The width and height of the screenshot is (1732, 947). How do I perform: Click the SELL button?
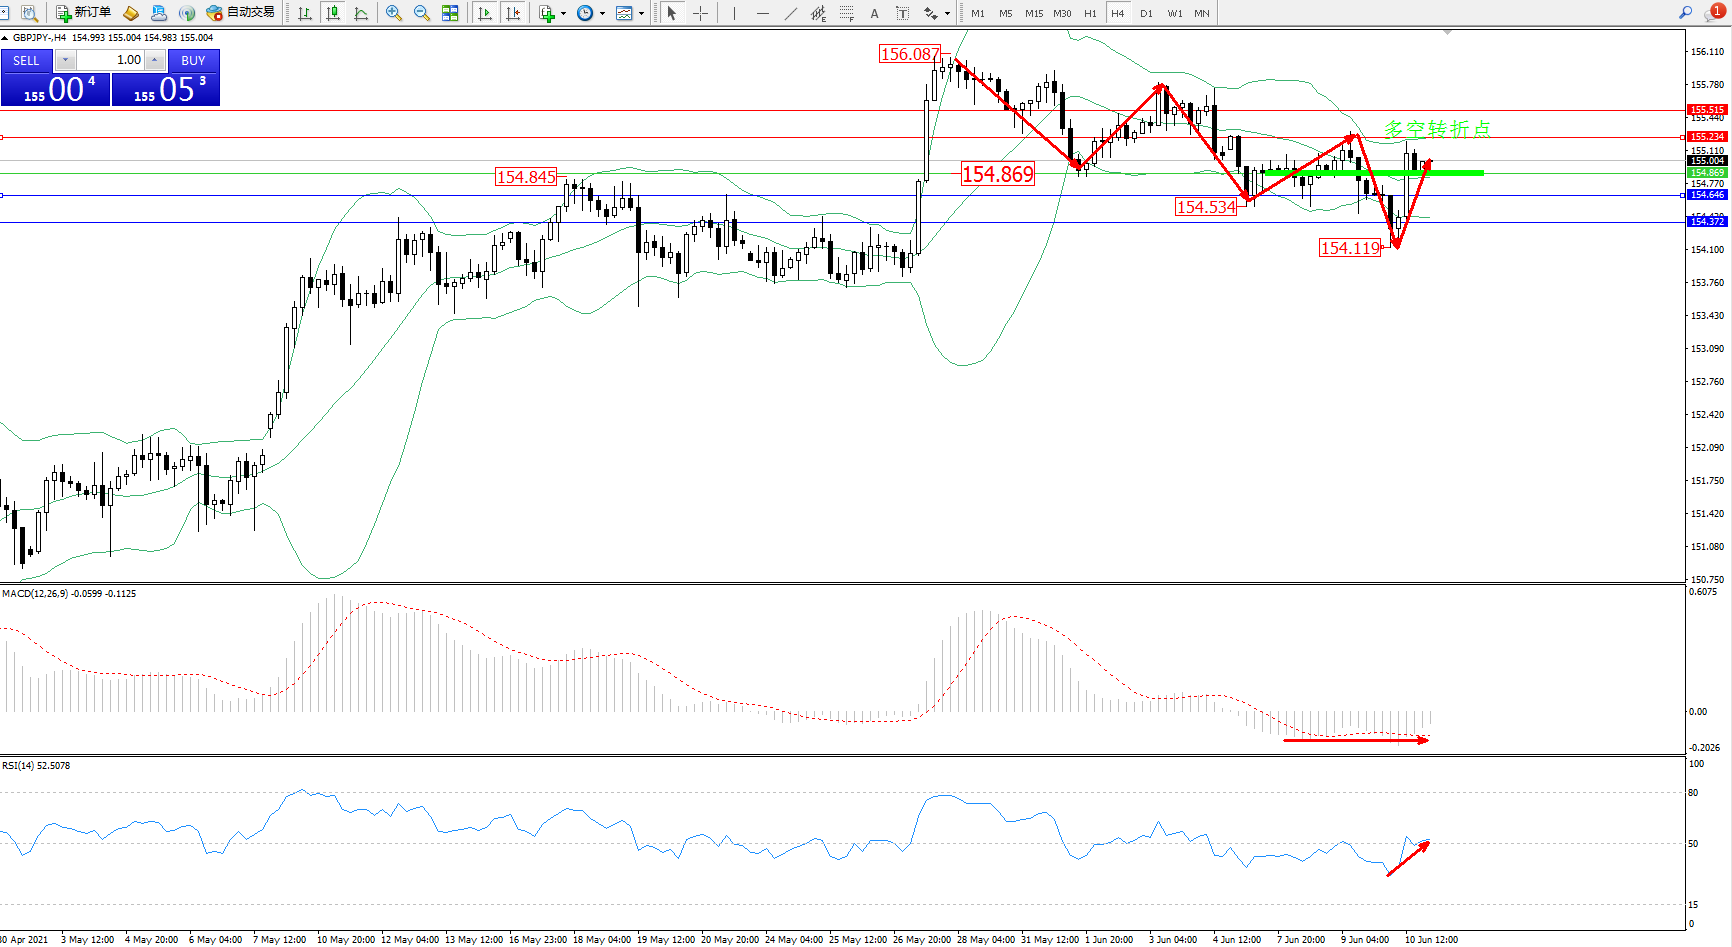26,61
